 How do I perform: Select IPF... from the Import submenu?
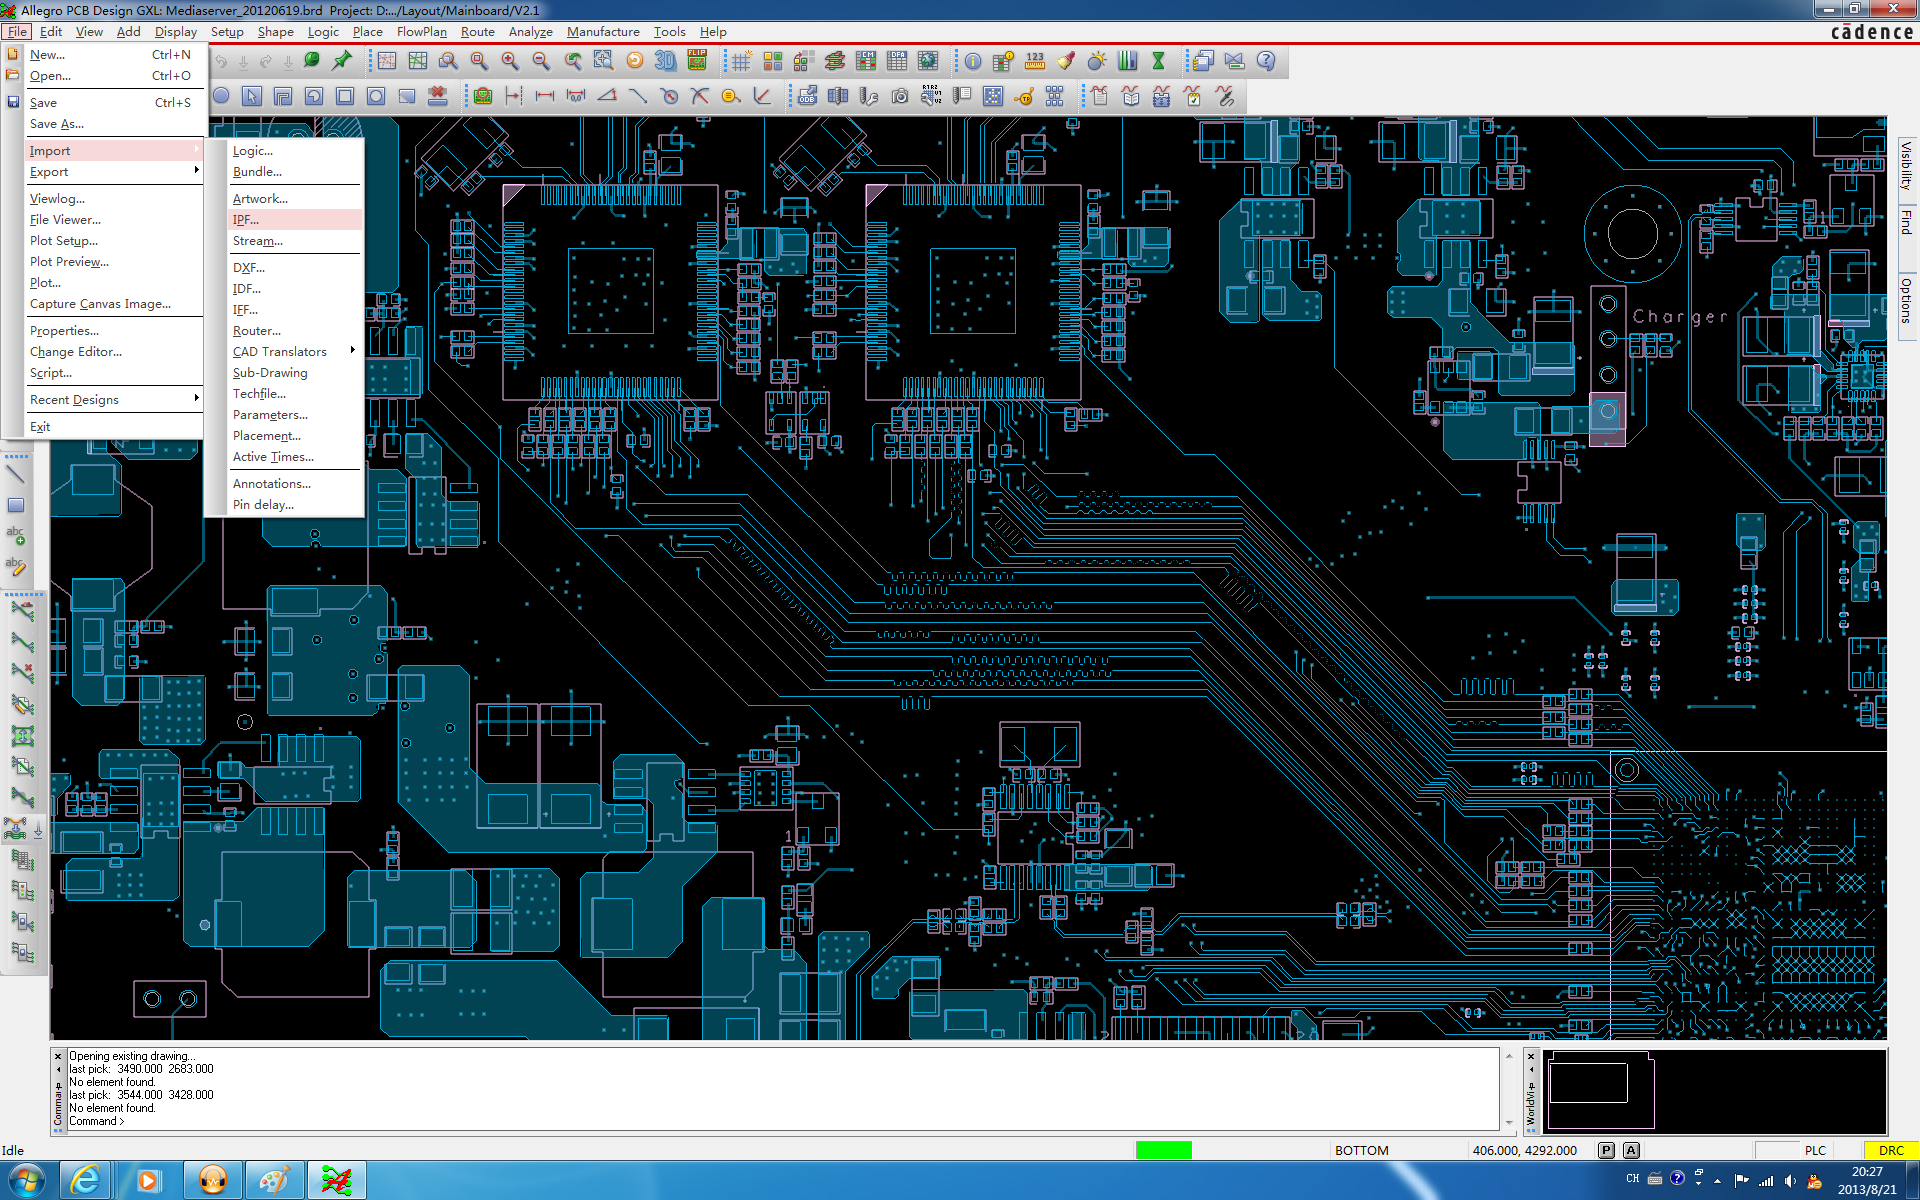coord(246,220)
